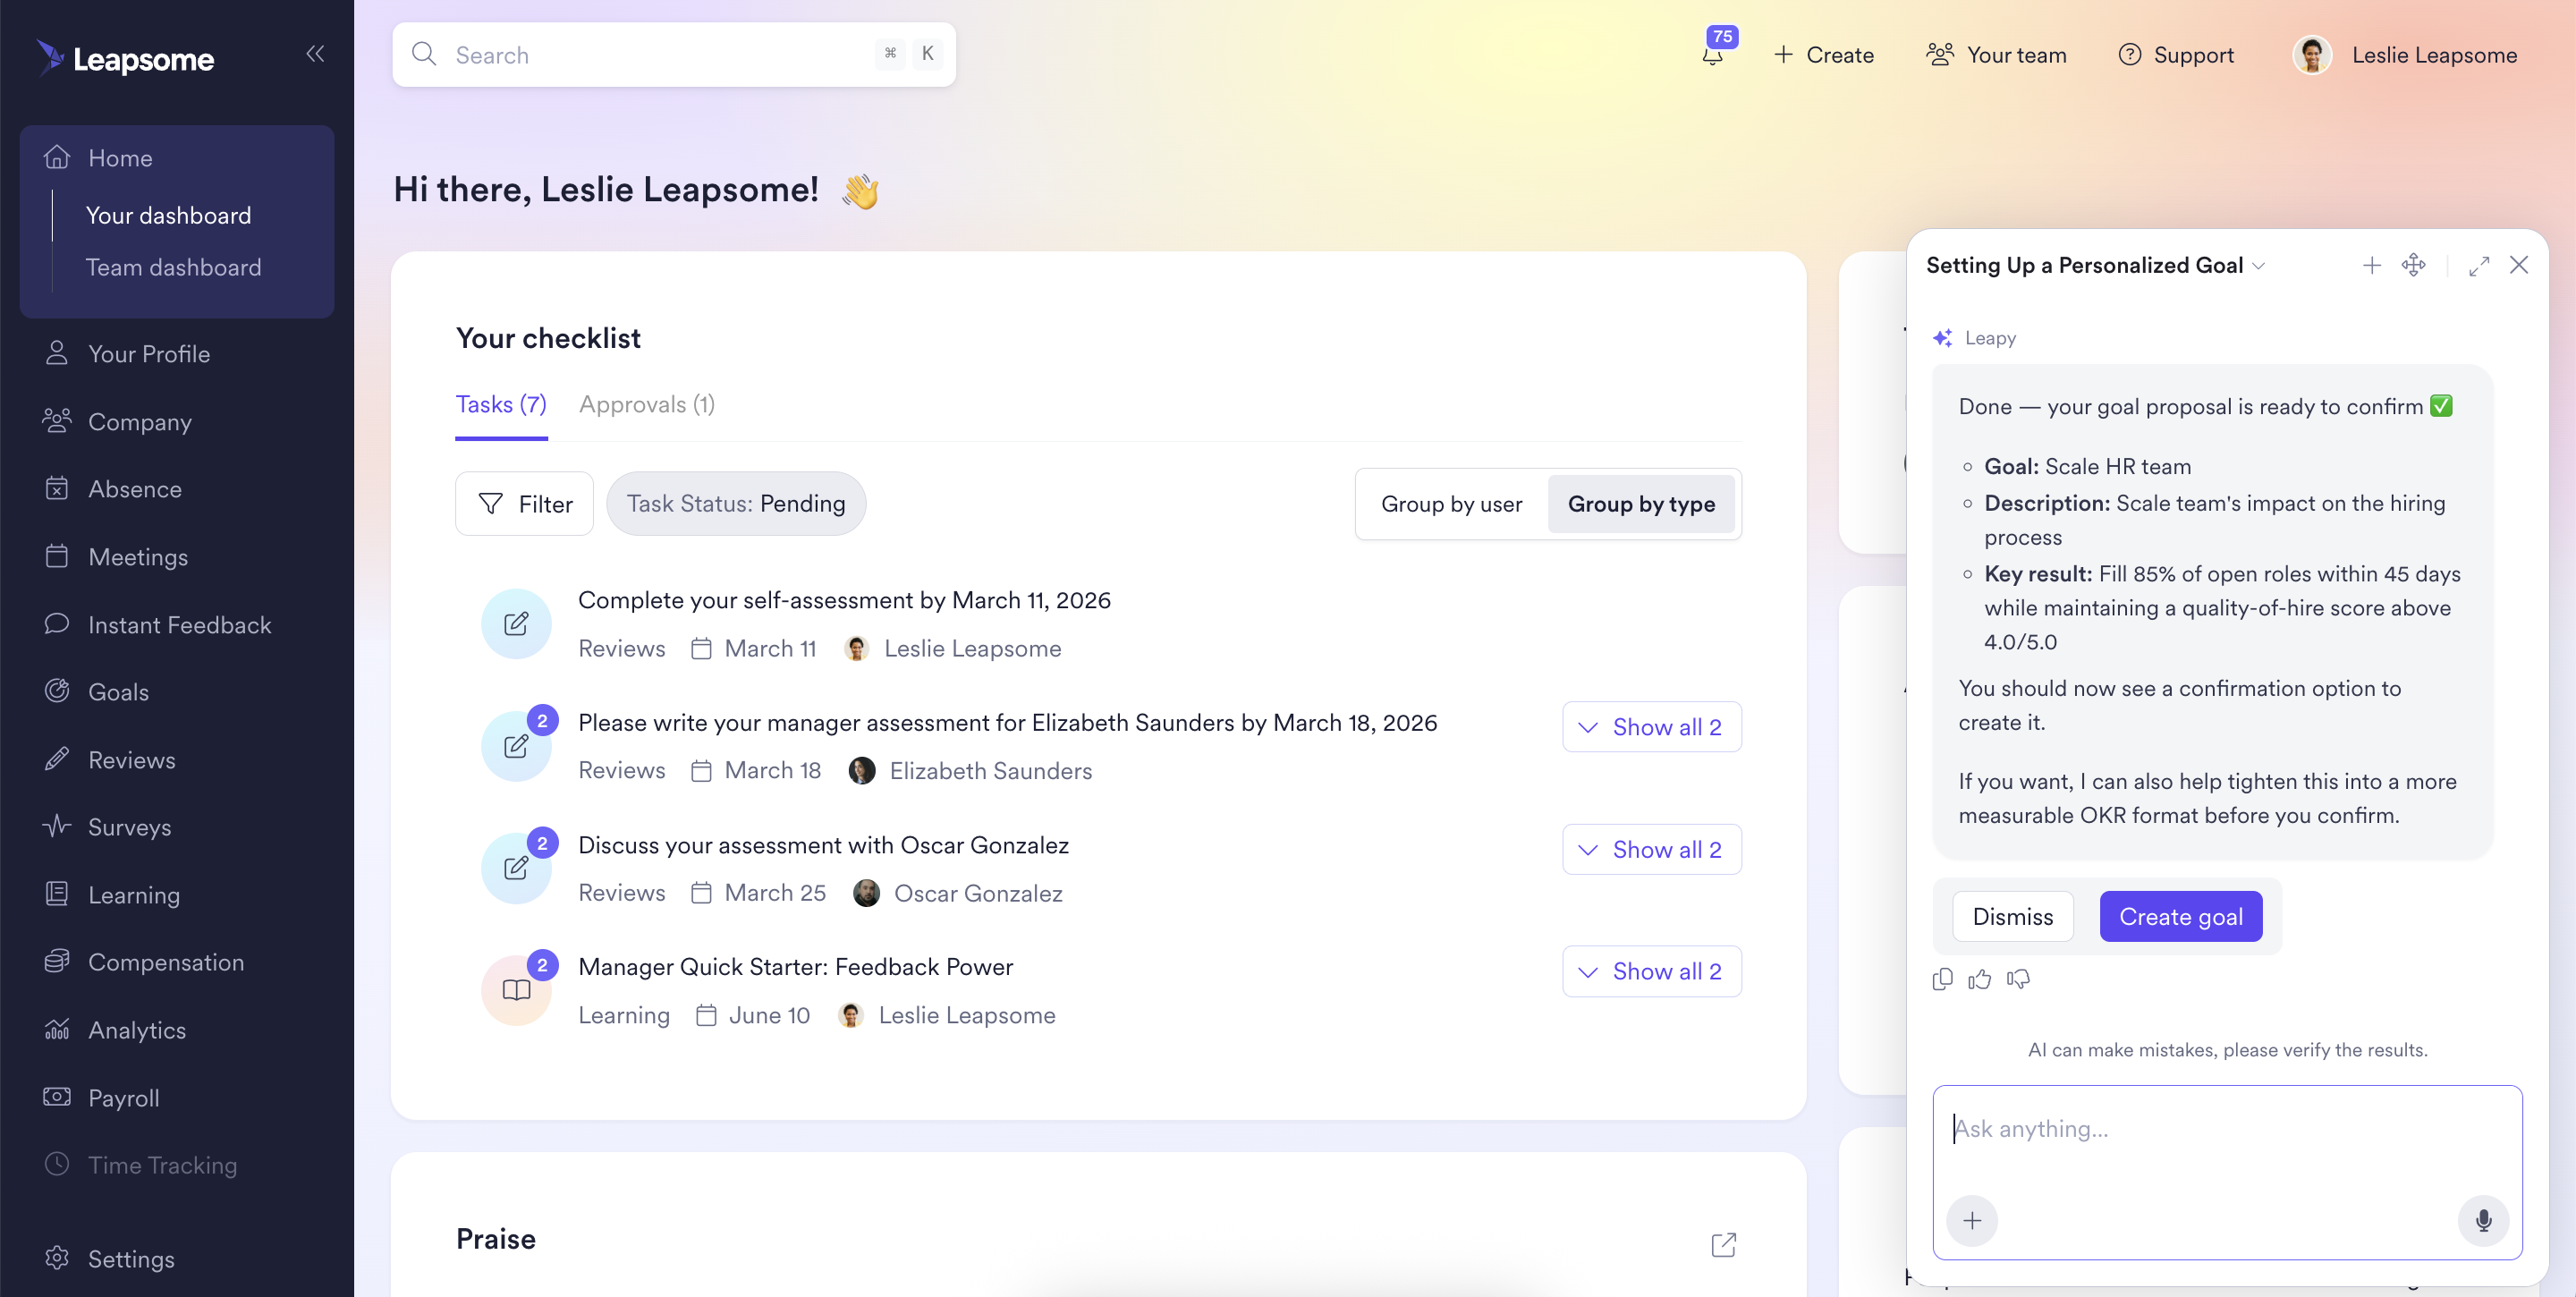Select Your dashboard
Screen dimensions: 2576x1297
pos(168,215)
